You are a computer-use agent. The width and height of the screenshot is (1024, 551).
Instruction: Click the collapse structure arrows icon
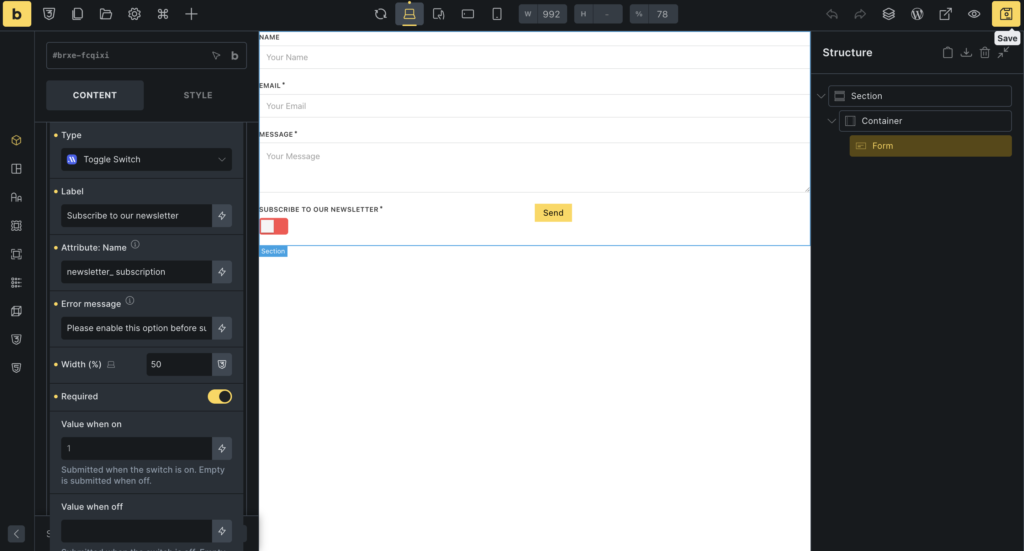tap(1003, 53)
